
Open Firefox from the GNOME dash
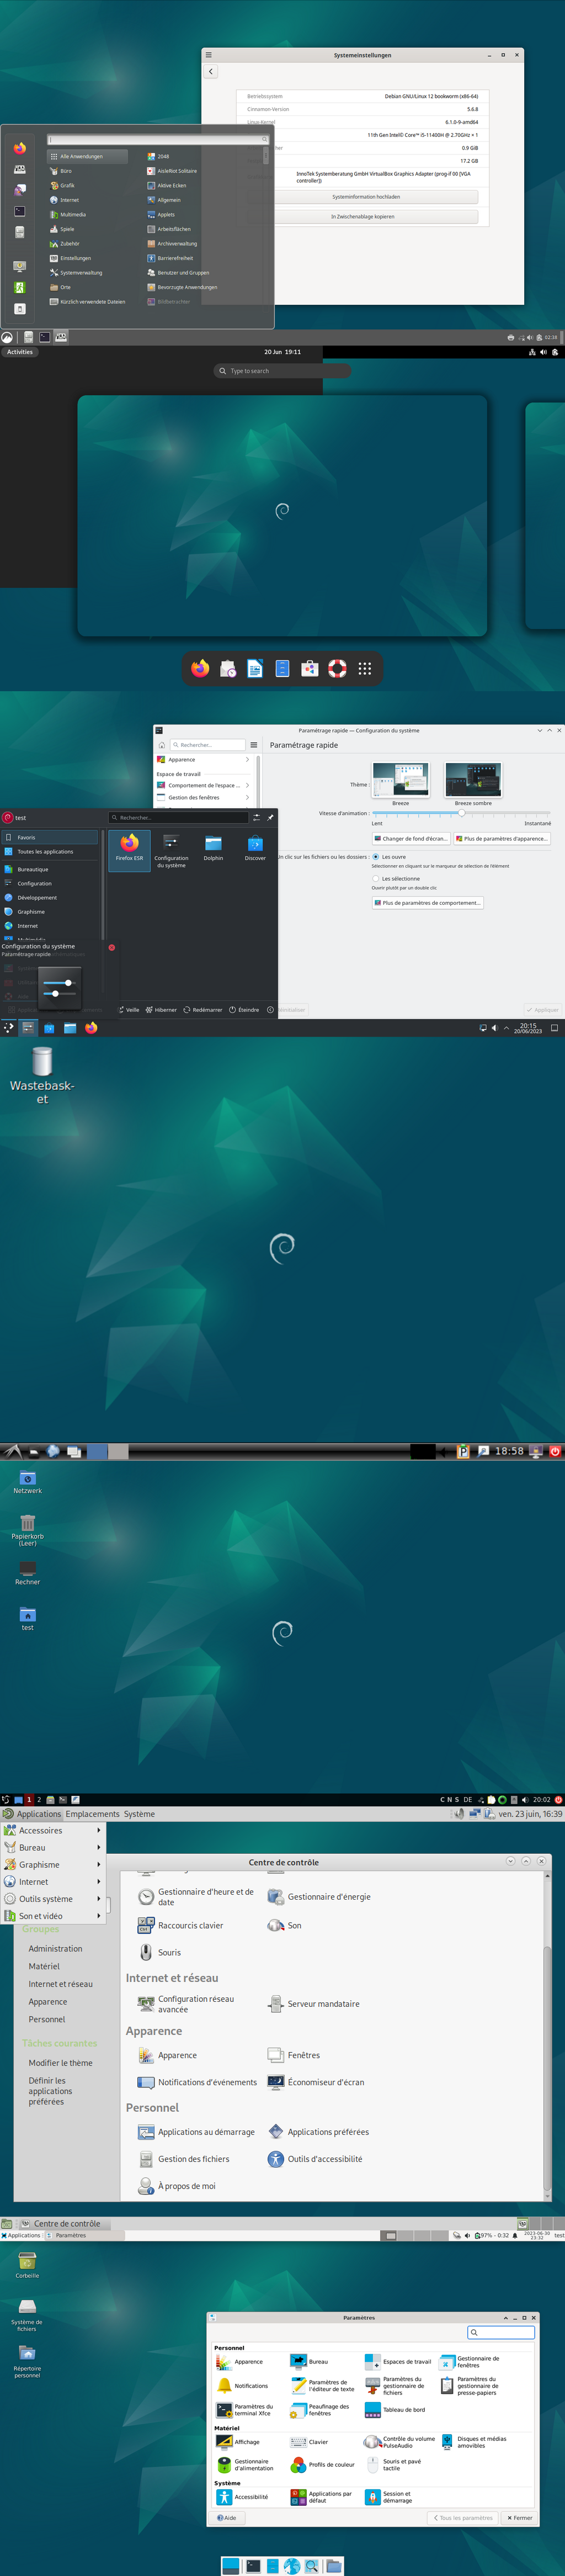coord(200,669)
